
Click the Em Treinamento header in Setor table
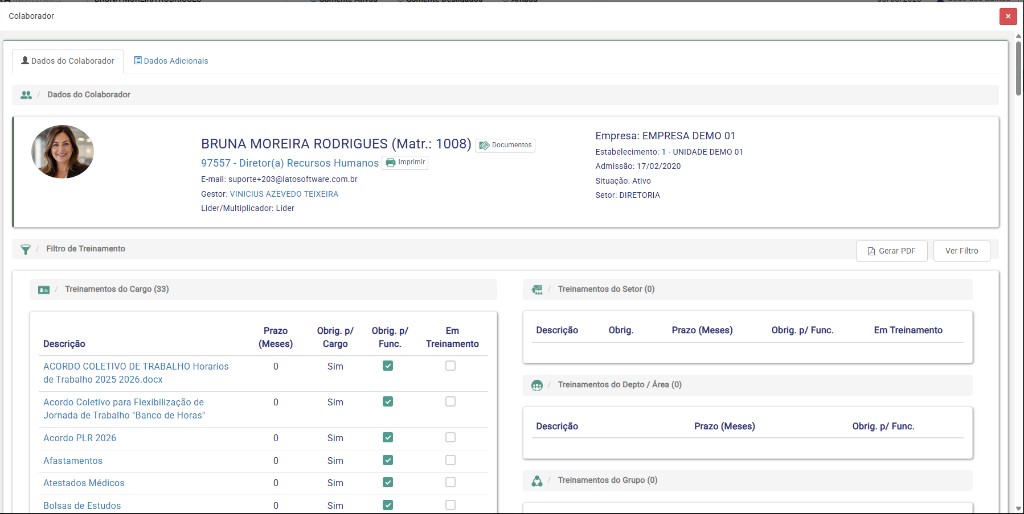tap(908, 330)
